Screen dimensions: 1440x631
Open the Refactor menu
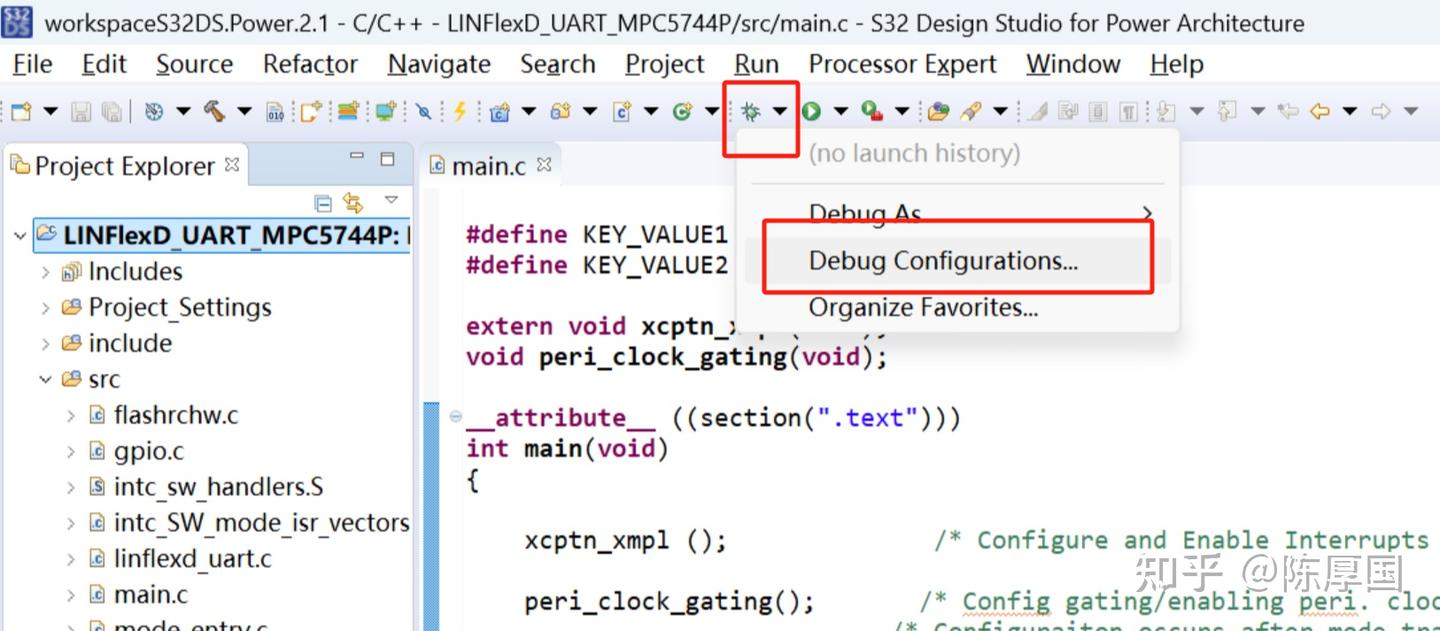point(310,64)
